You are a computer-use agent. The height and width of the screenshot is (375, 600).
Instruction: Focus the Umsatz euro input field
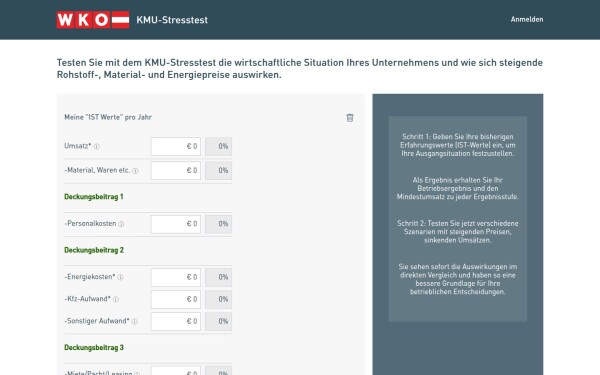(x=176, y=147)
